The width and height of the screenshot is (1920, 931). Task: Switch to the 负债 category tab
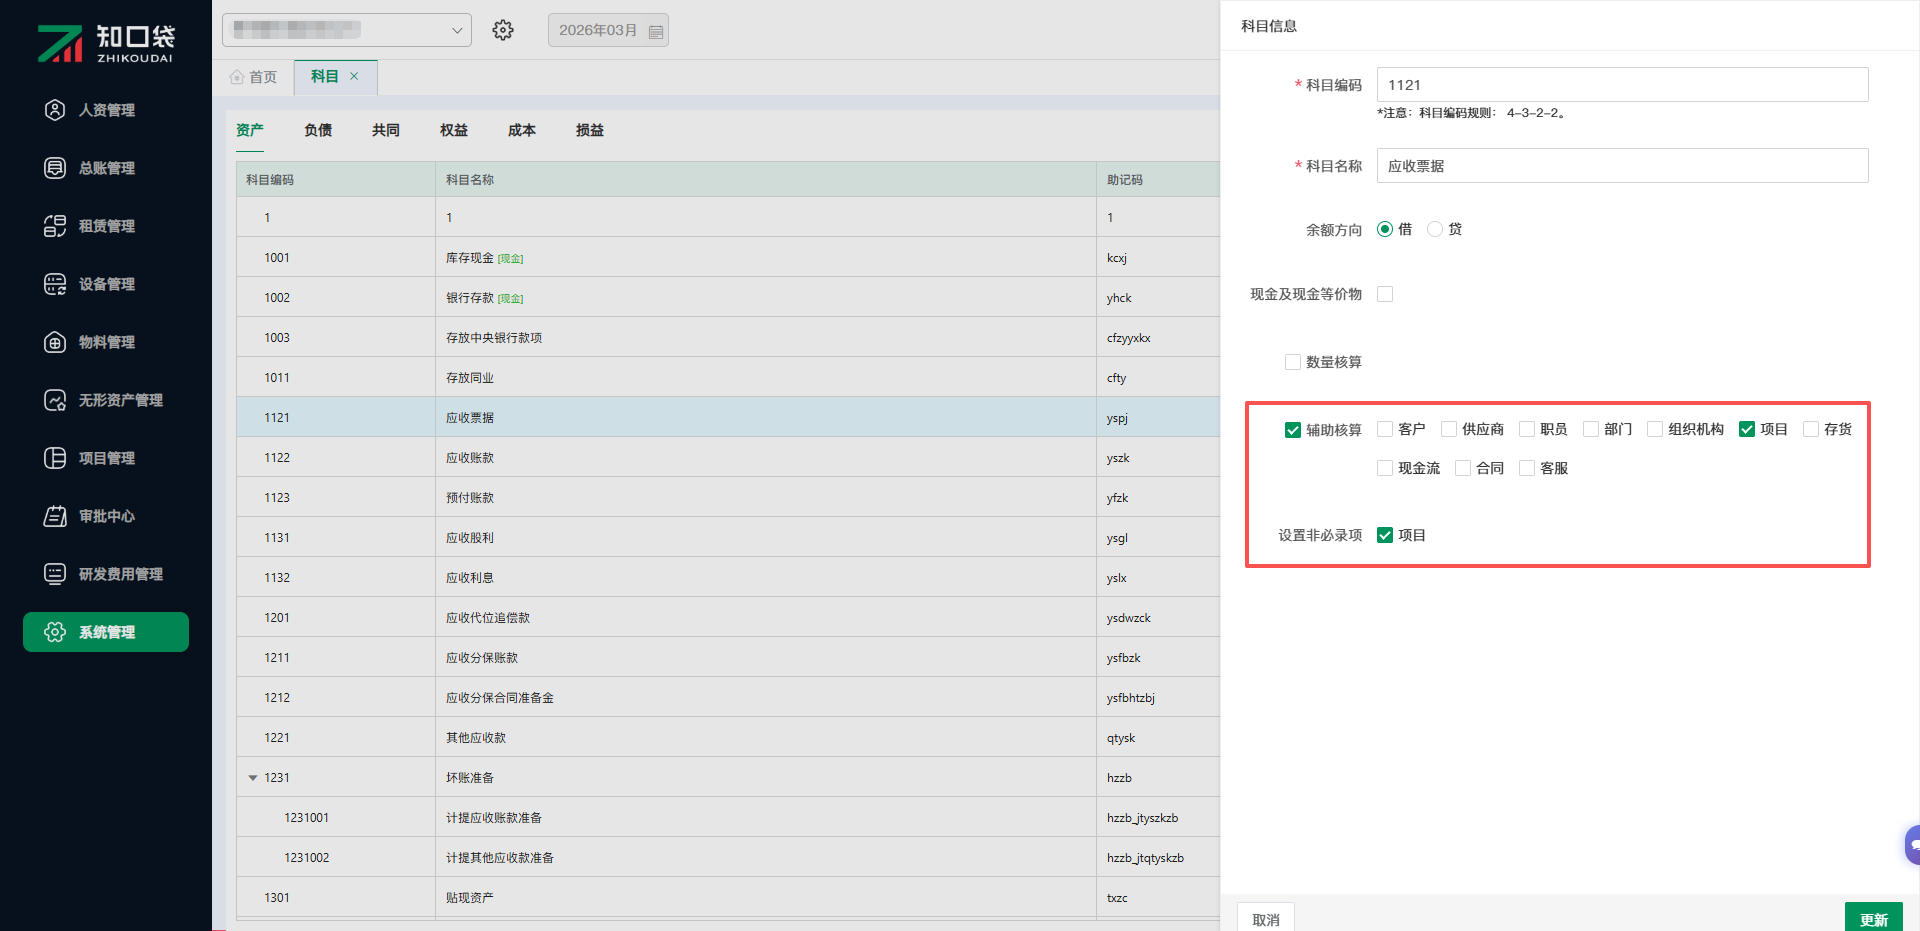click(318, 131)
